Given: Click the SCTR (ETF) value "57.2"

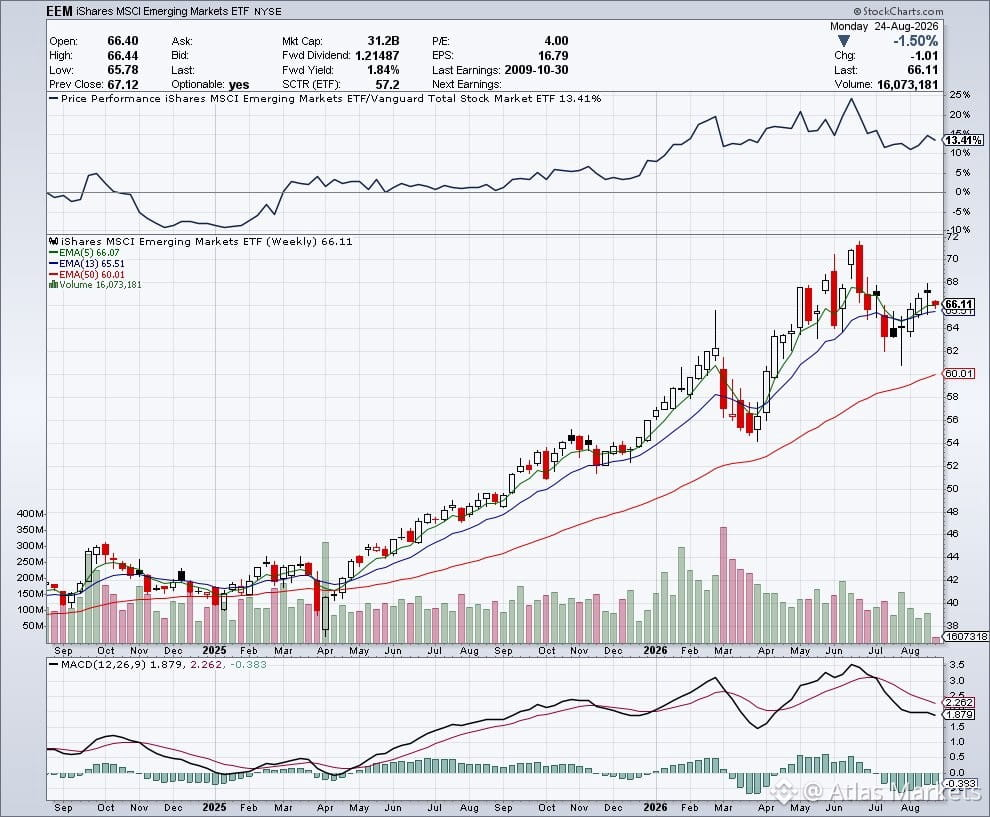Looking at the screenshot, I should (388, 85).
